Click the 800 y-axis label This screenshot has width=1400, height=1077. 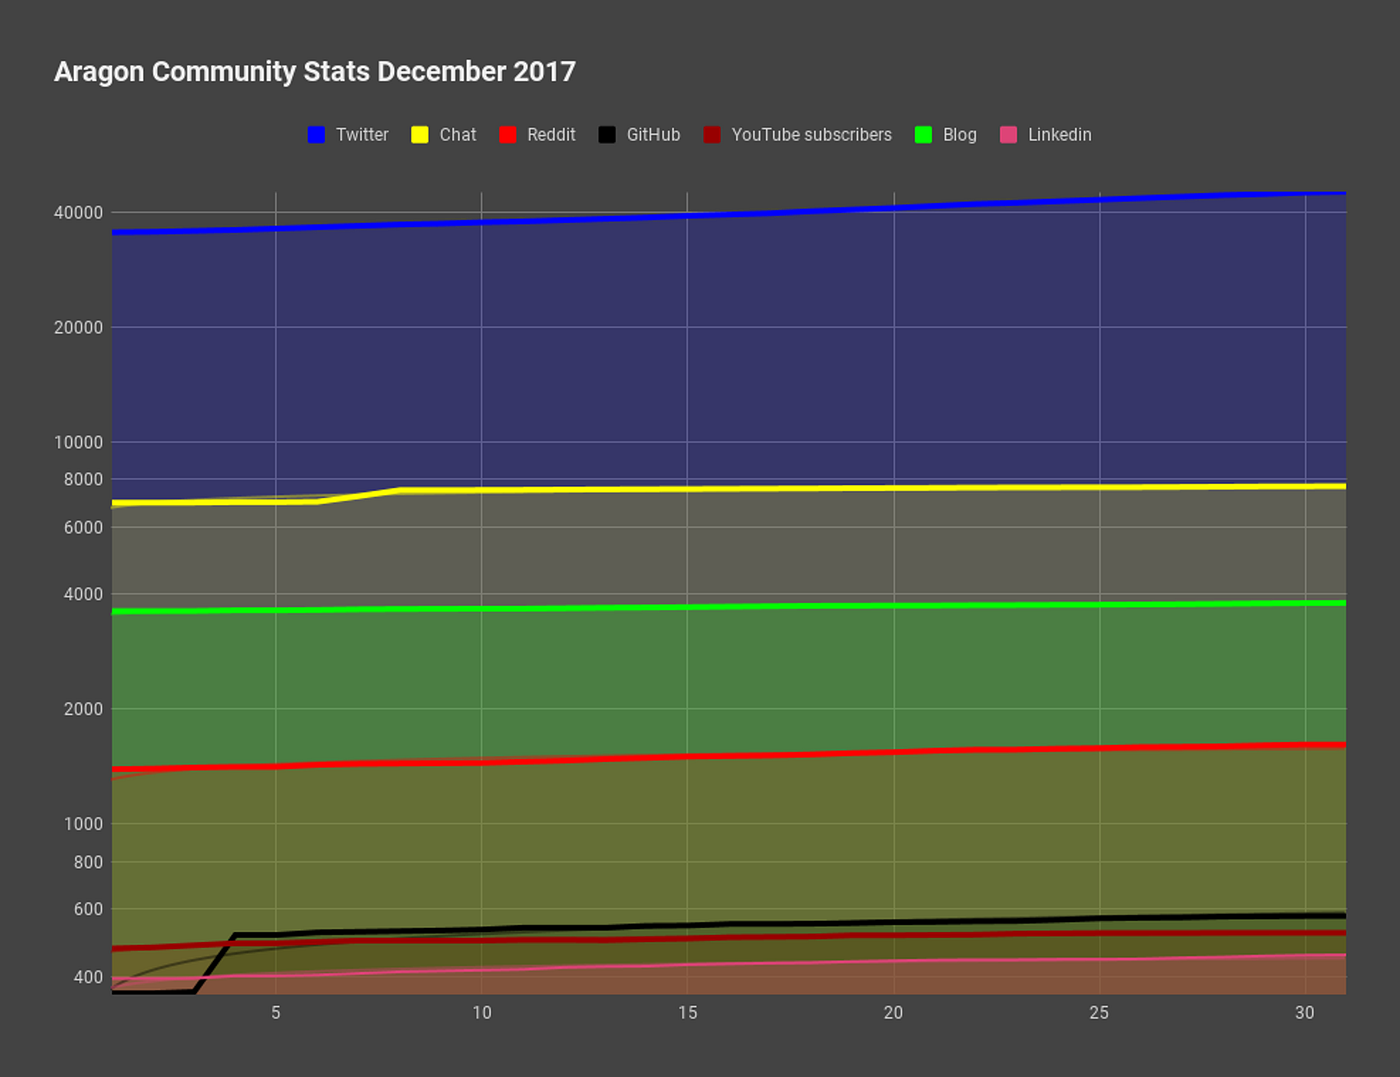88,863
